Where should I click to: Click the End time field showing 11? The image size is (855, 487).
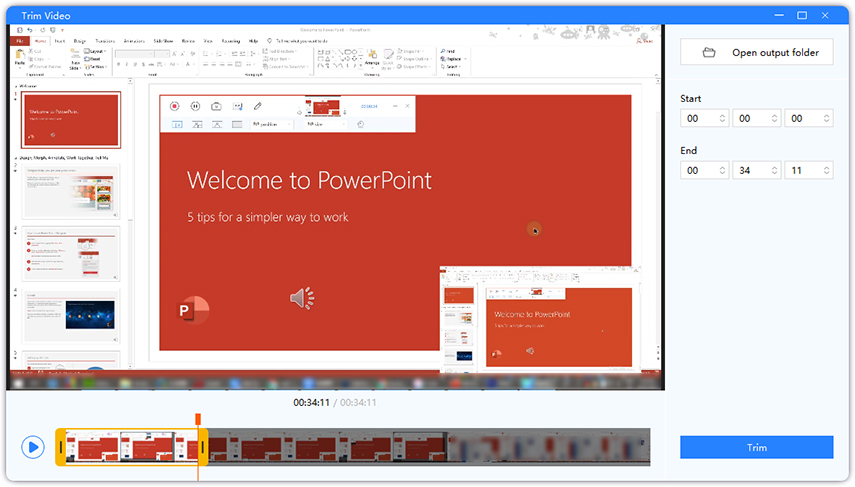tap(809, 171)
